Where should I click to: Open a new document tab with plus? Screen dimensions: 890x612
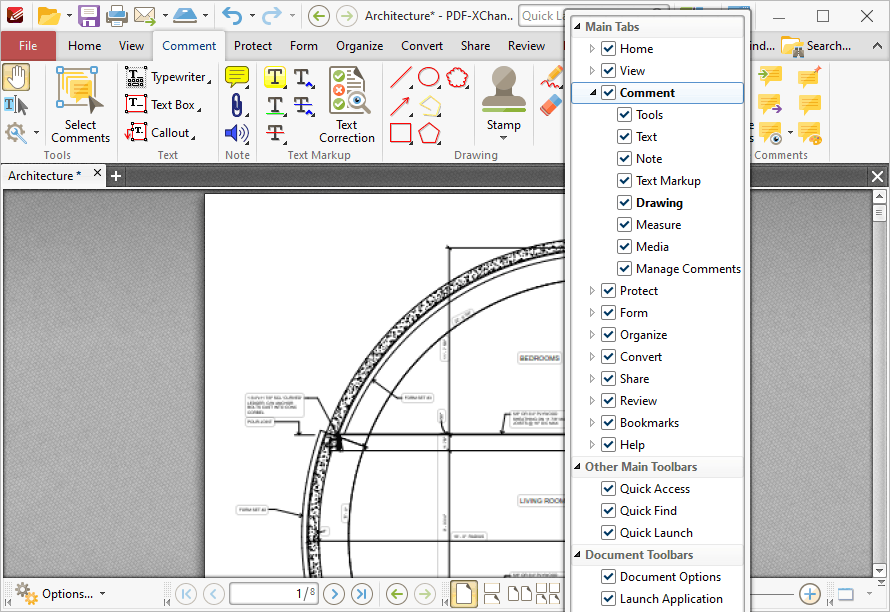pos(116,176)
